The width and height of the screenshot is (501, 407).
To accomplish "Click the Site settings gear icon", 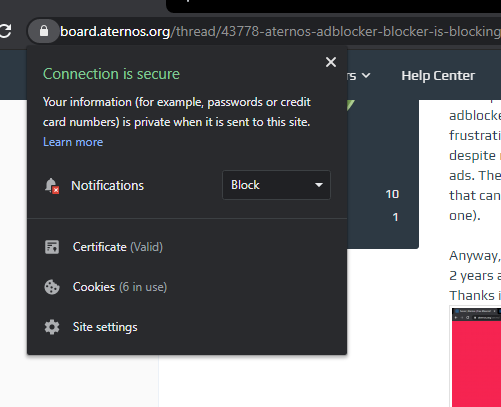I will tap(52, 327).
